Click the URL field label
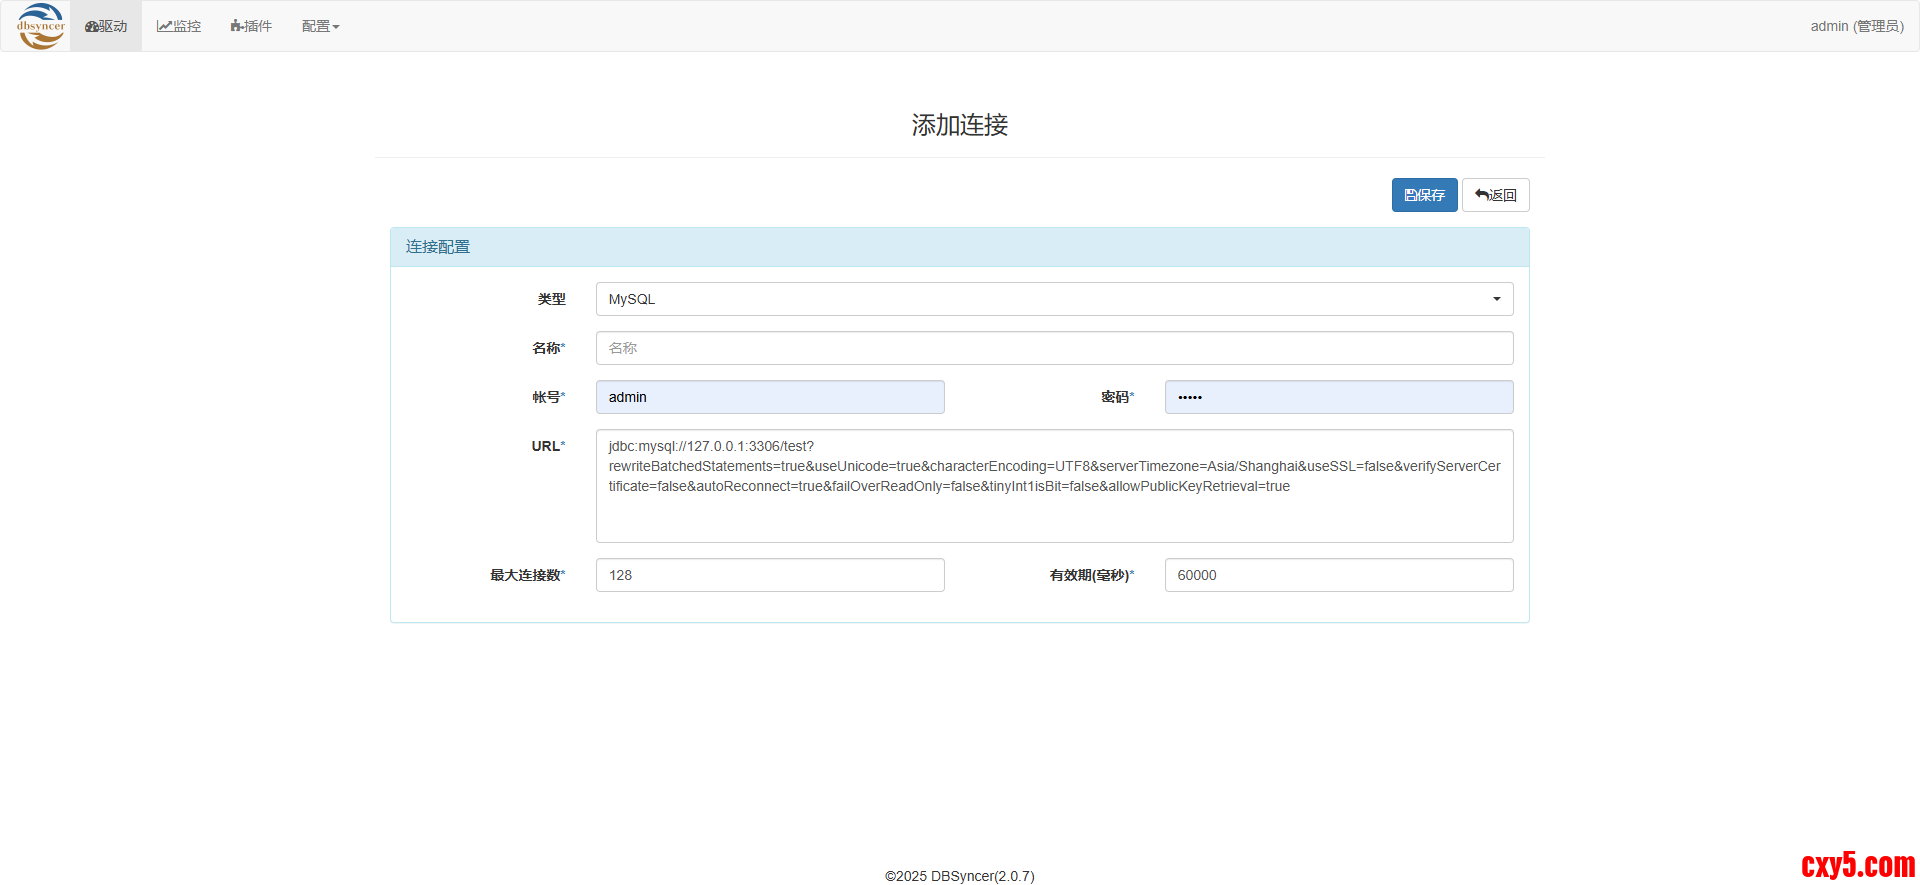The width and height of the screenshot is (1920, 885). 546,446
